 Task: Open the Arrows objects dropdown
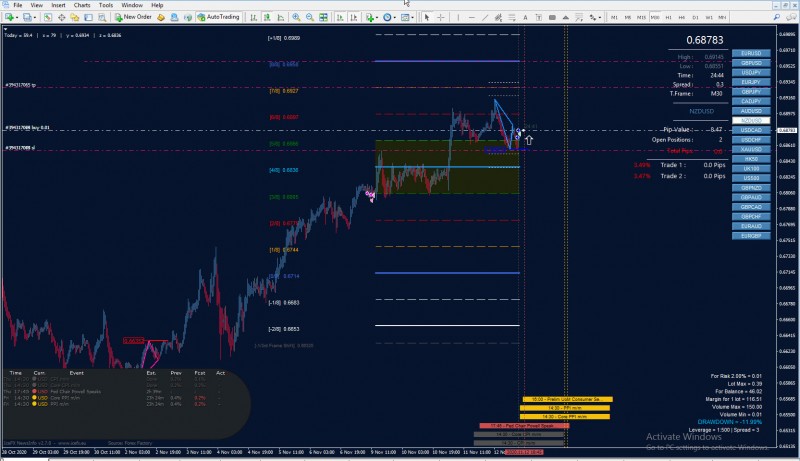(x=594, y=17)
